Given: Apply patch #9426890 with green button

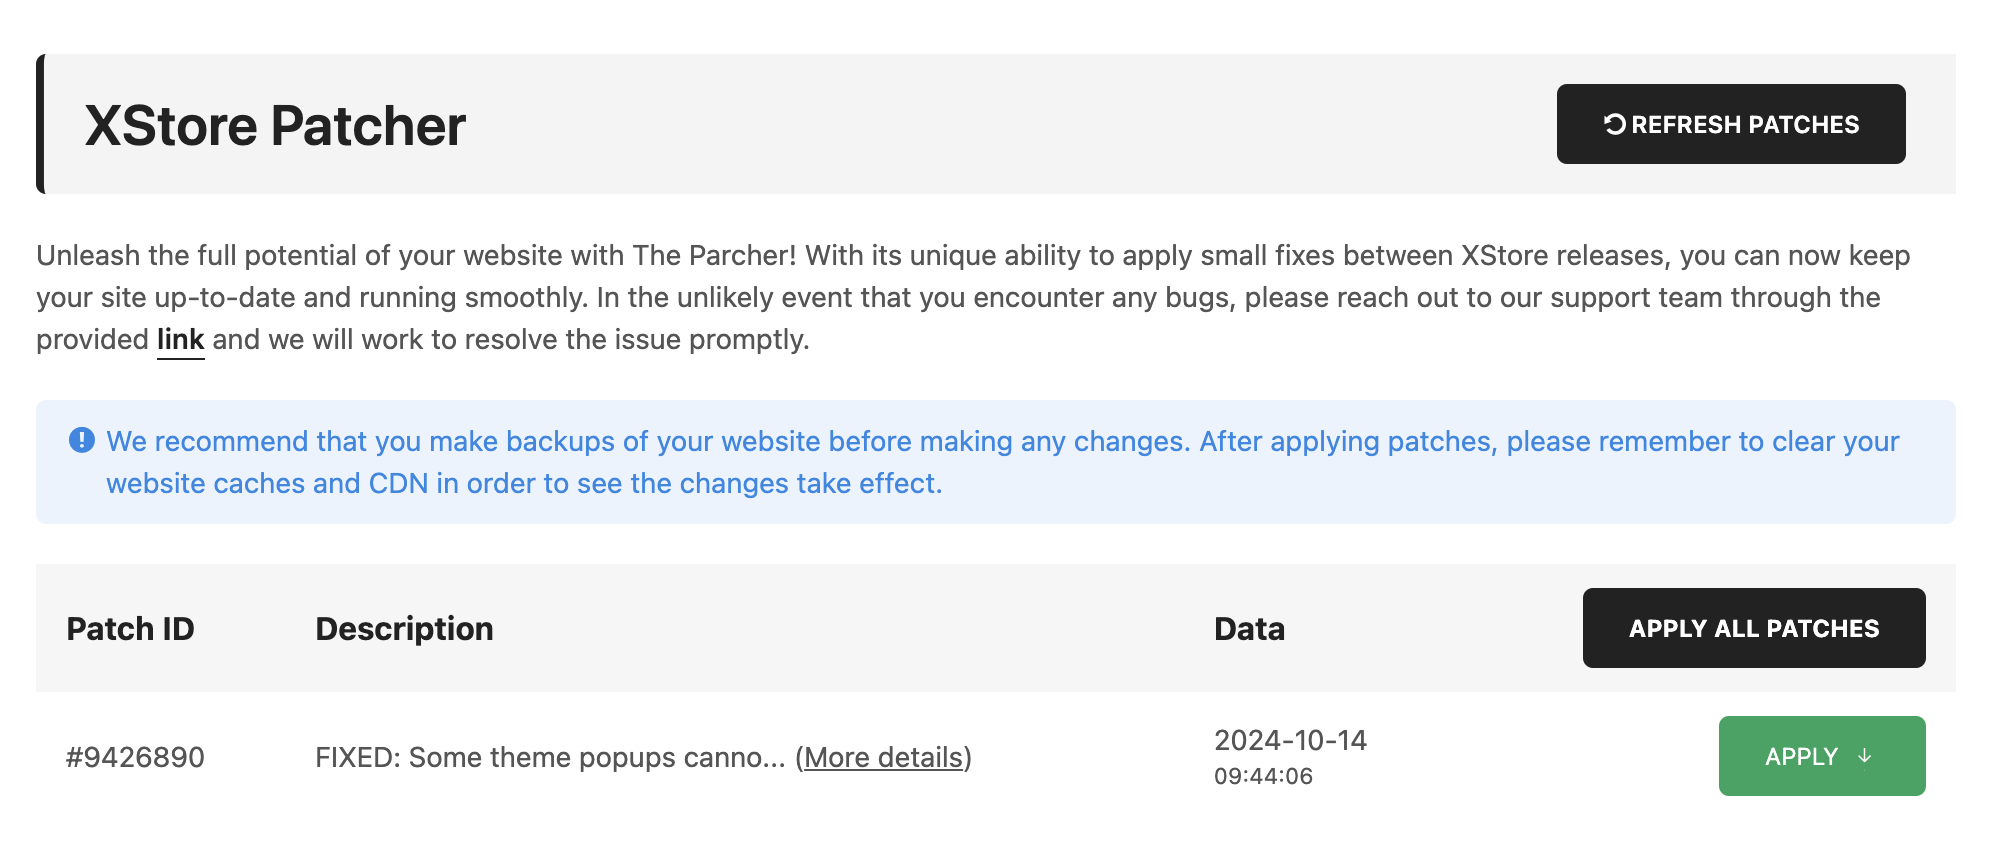Looking at the screenshot, I should point(1822,756).
